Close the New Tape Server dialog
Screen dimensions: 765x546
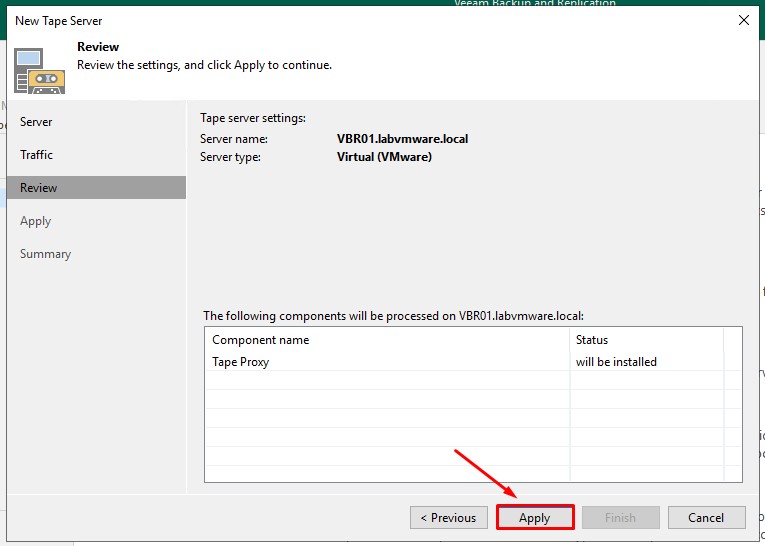click(x=743, y=20)
